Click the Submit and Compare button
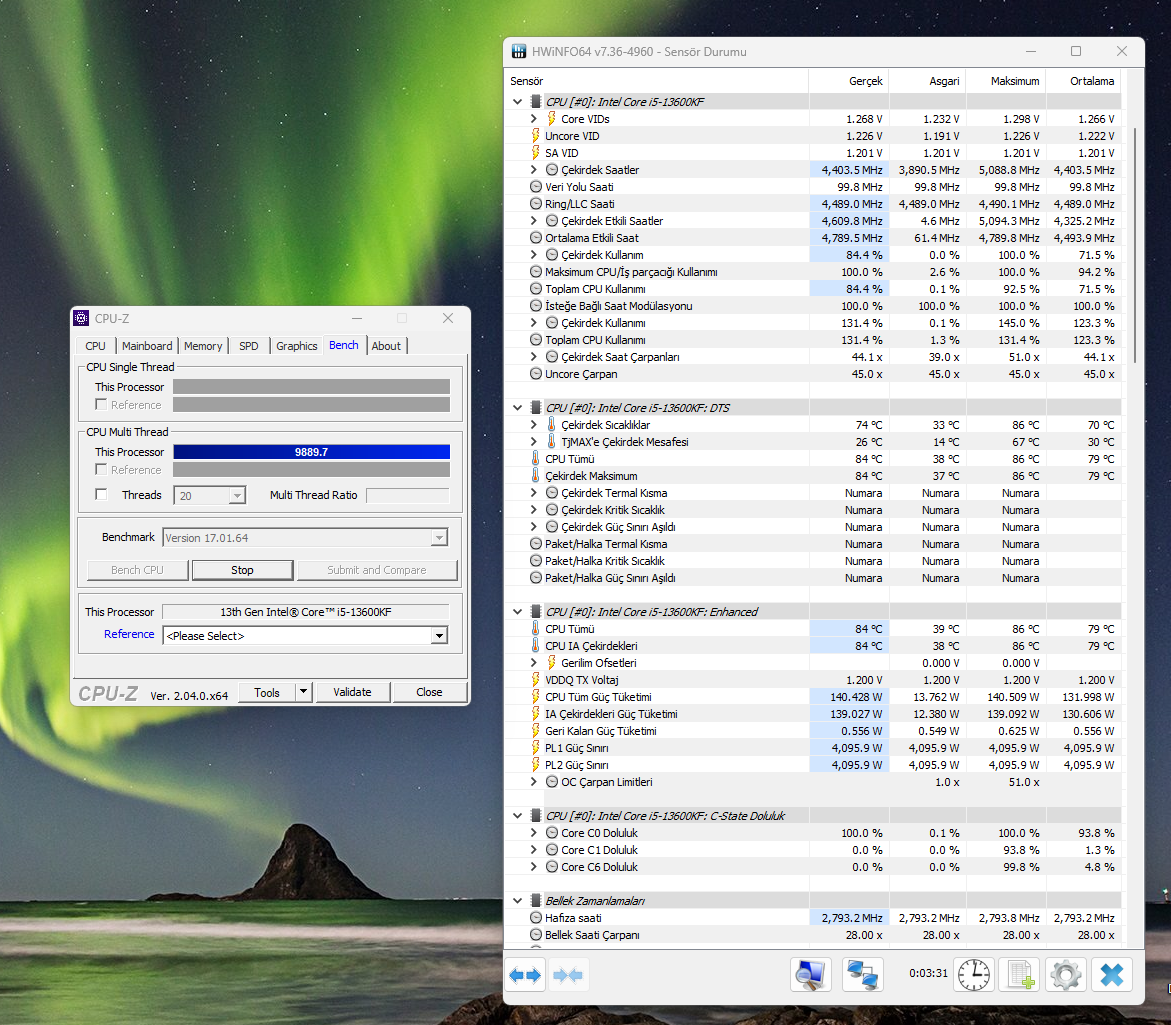Screen dimensions: 1171x1025 [x=377, y=570]
